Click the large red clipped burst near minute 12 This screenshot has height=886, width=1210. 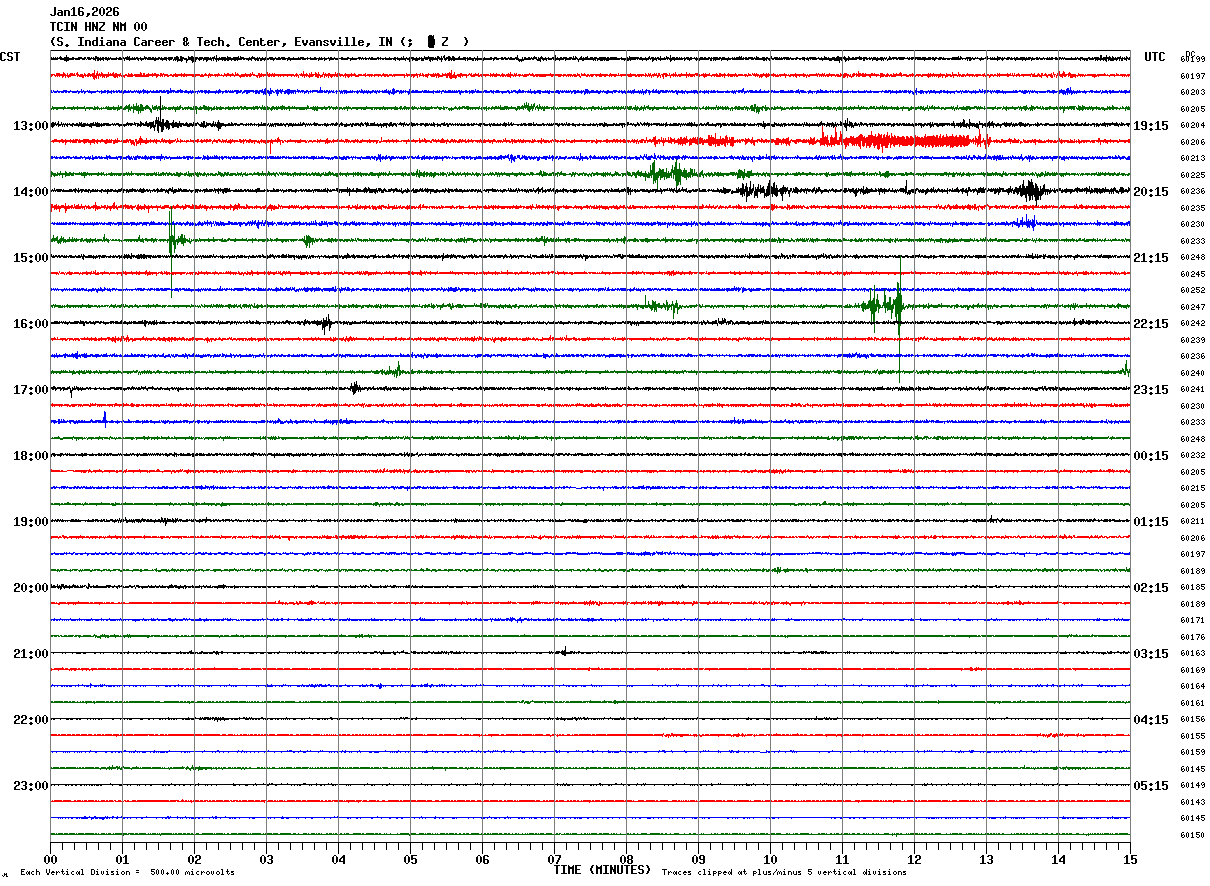click(905, 141)
